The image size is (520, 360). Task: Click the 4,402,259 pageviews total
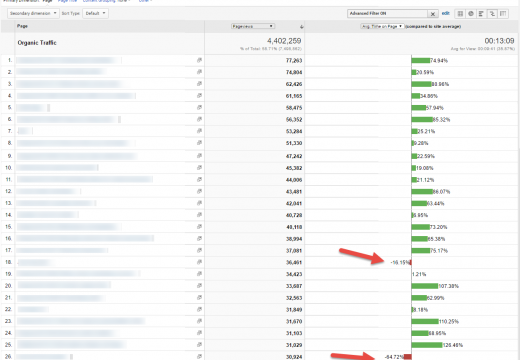click(284, 41)
